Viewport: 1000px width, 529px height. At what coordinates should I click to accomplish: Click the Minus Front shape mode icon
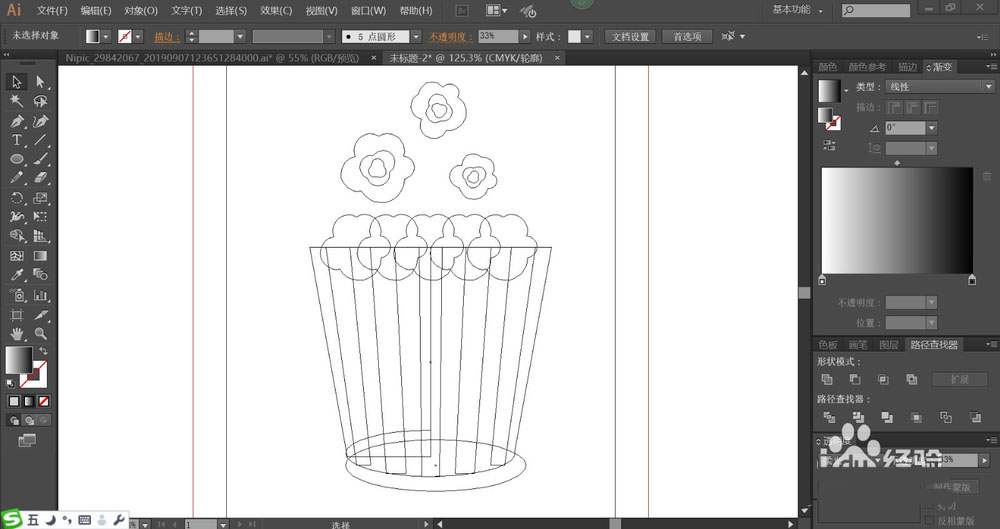[855, 379]
